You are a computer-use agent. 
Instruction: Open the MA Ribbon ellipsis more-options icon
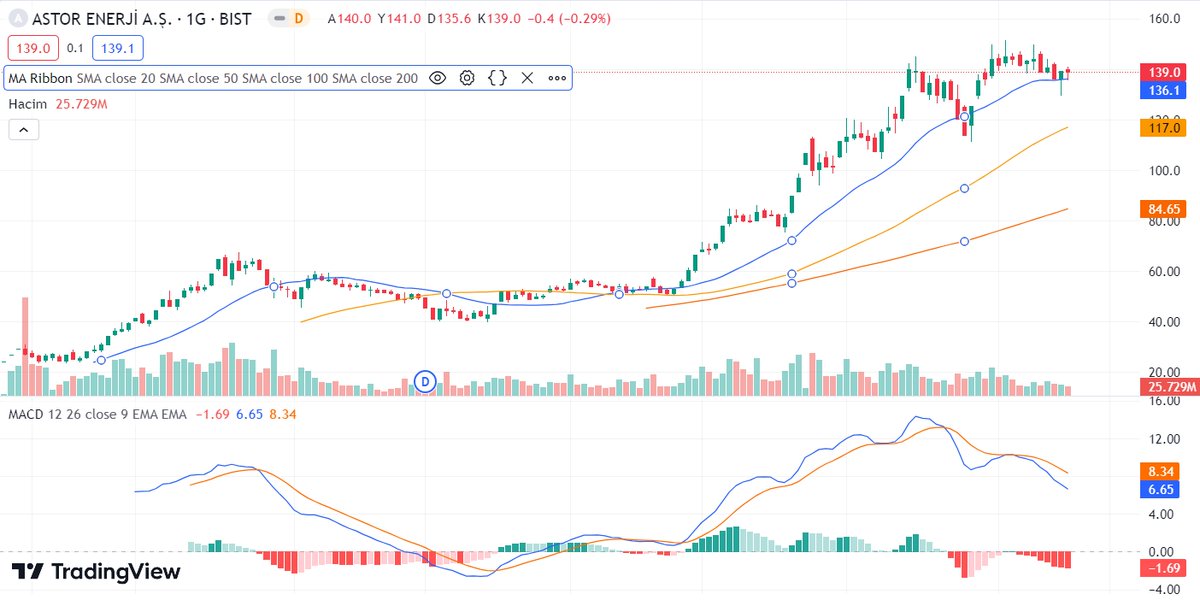pyautogui.click(x=556, y=77)
